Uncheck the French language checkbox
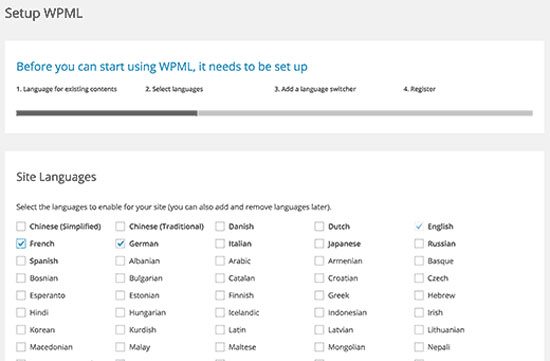The image size is (550, 361). pos(21,243)
